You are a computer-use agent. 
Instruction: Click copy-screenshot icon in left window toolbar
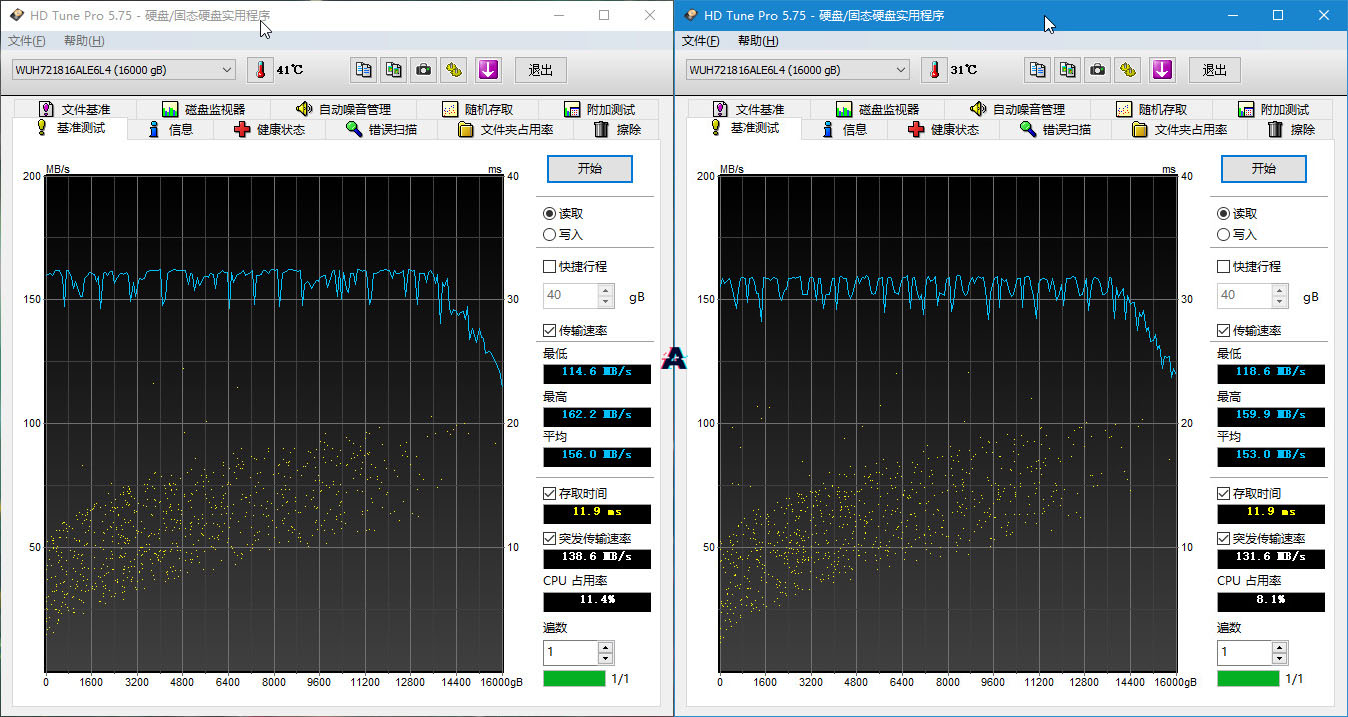[394, 70]
